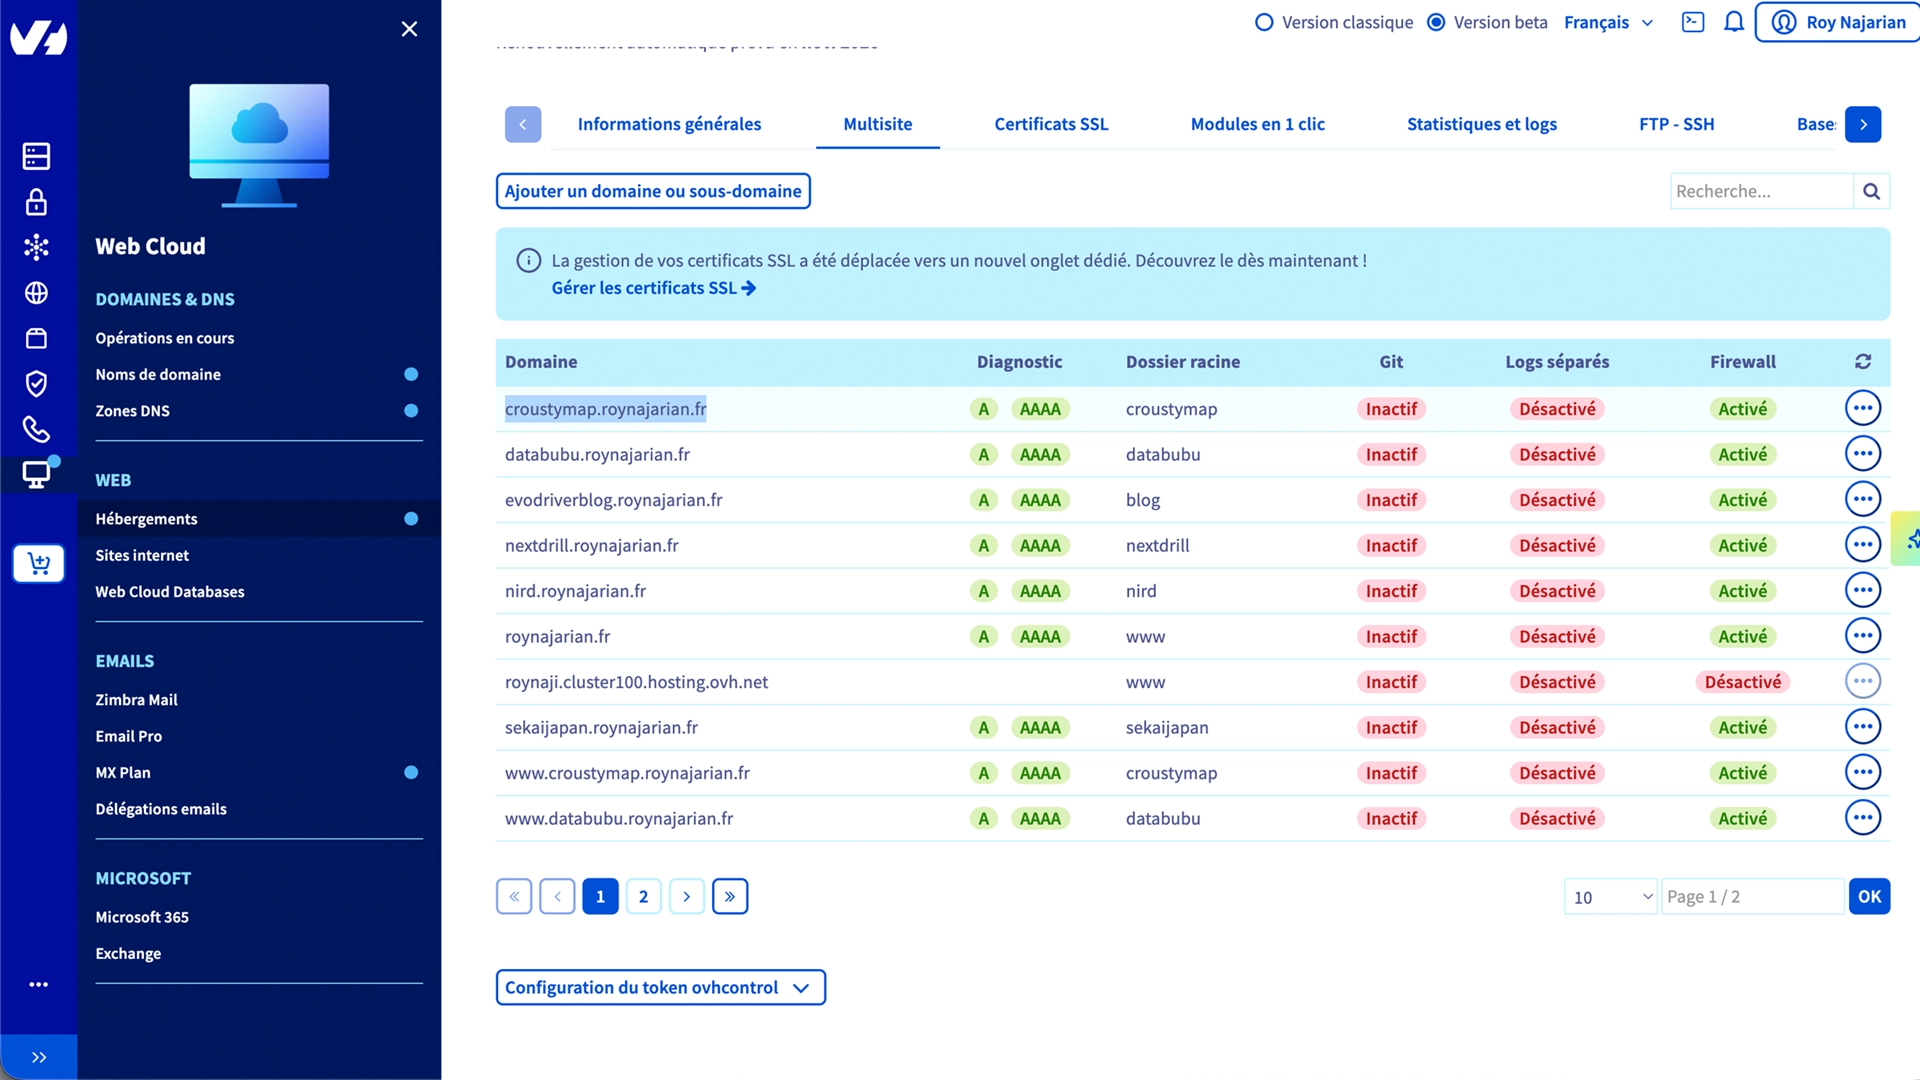Open the rows-per-page dropdown showing 10

[1610, 897]
